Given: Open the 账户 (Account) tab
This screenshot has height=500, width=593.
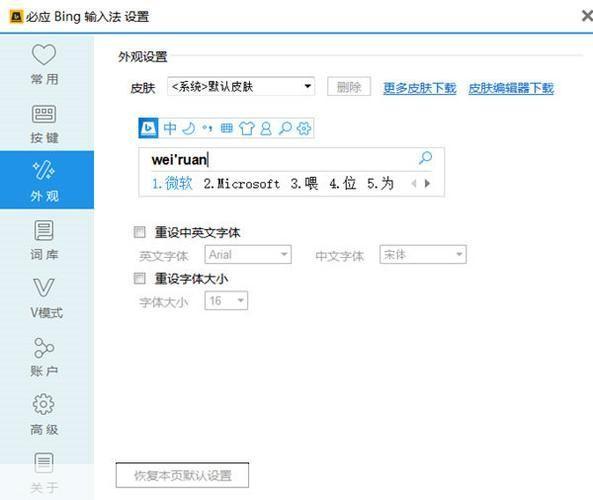Looking at the screenshot, I should pos(47,356).
